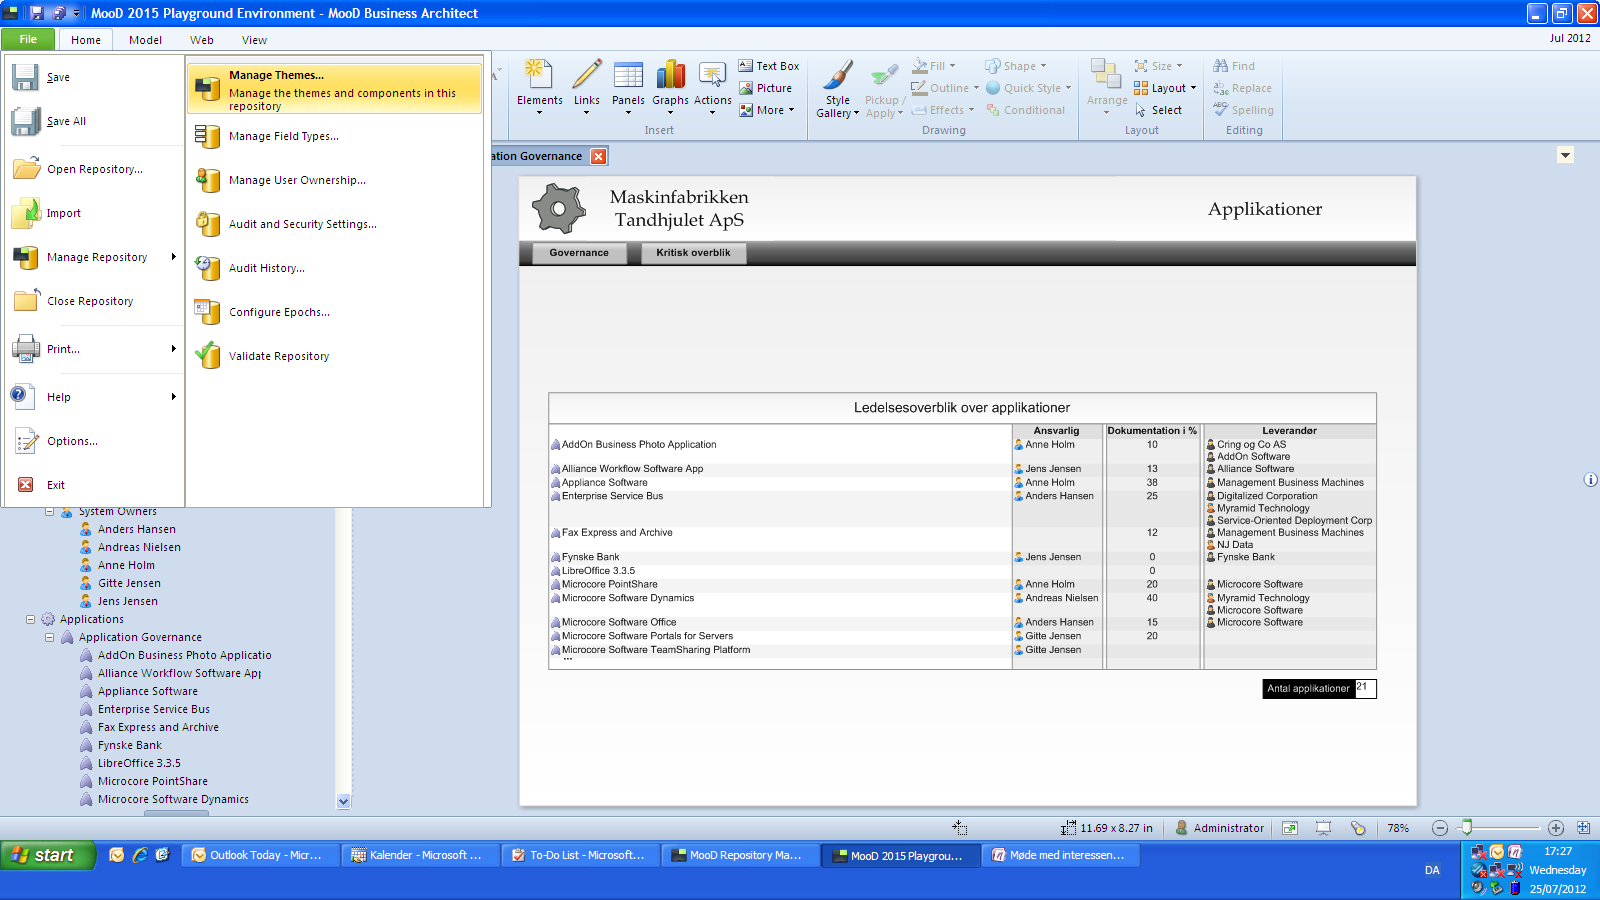The height and width of the screenshot is (900, 1600).
Task: Collapse the Application Governance tree node
Action: coord(49,637)
